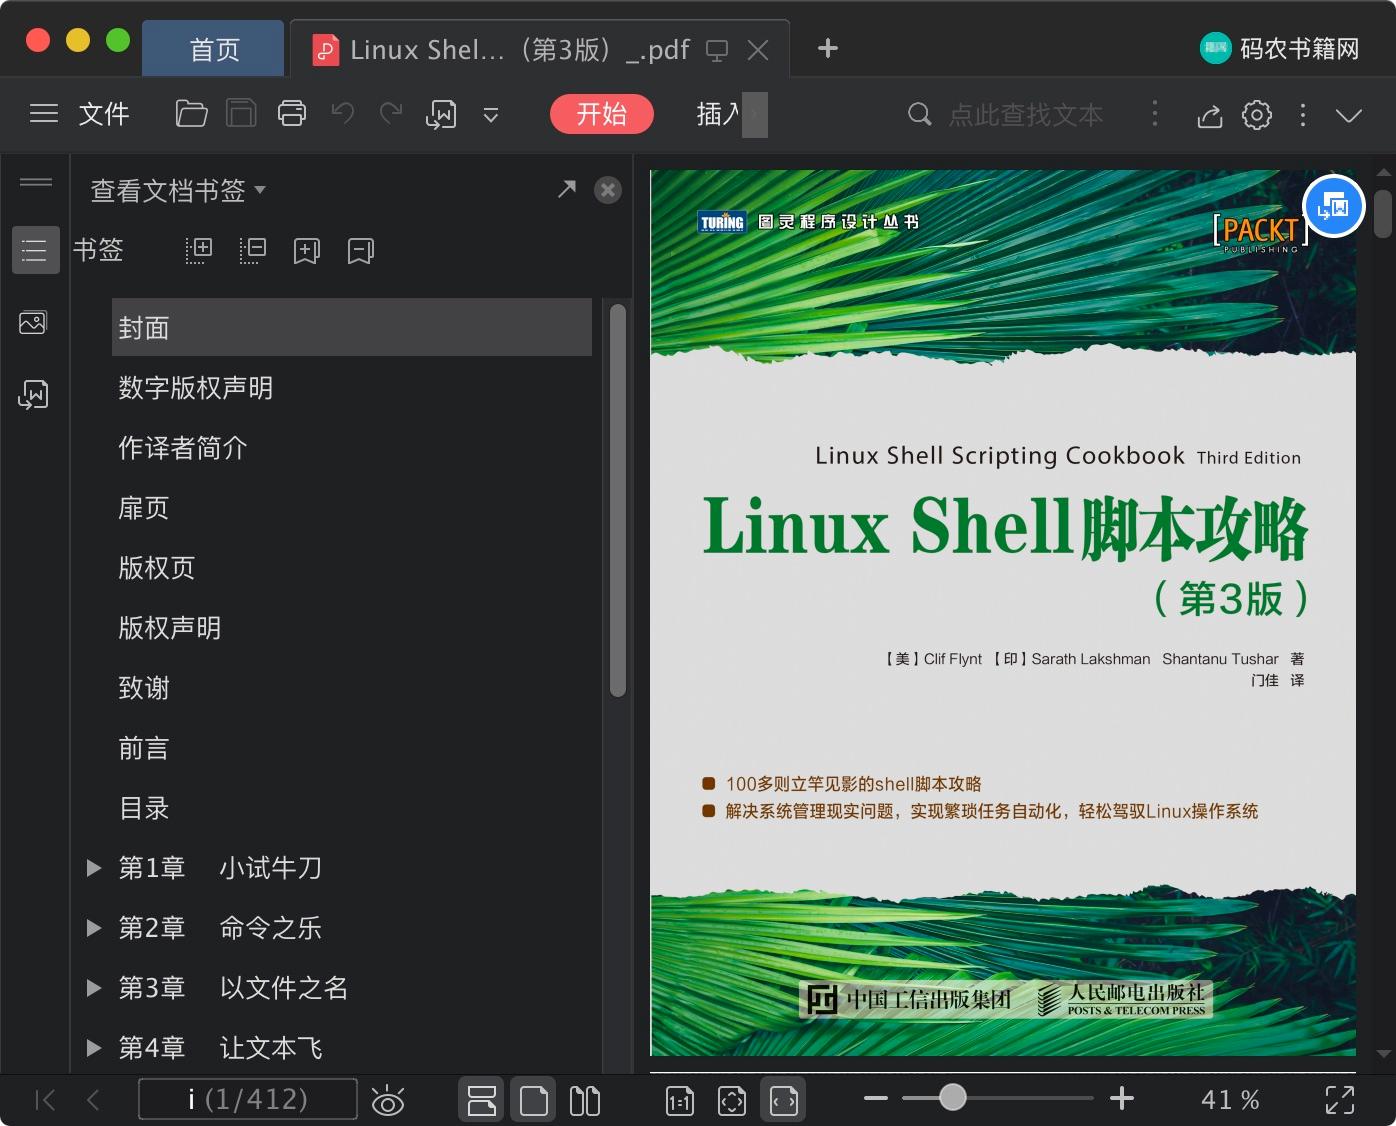Click the search text field 点此查找文本
1396x1126 pixels.
point(1026,114)
